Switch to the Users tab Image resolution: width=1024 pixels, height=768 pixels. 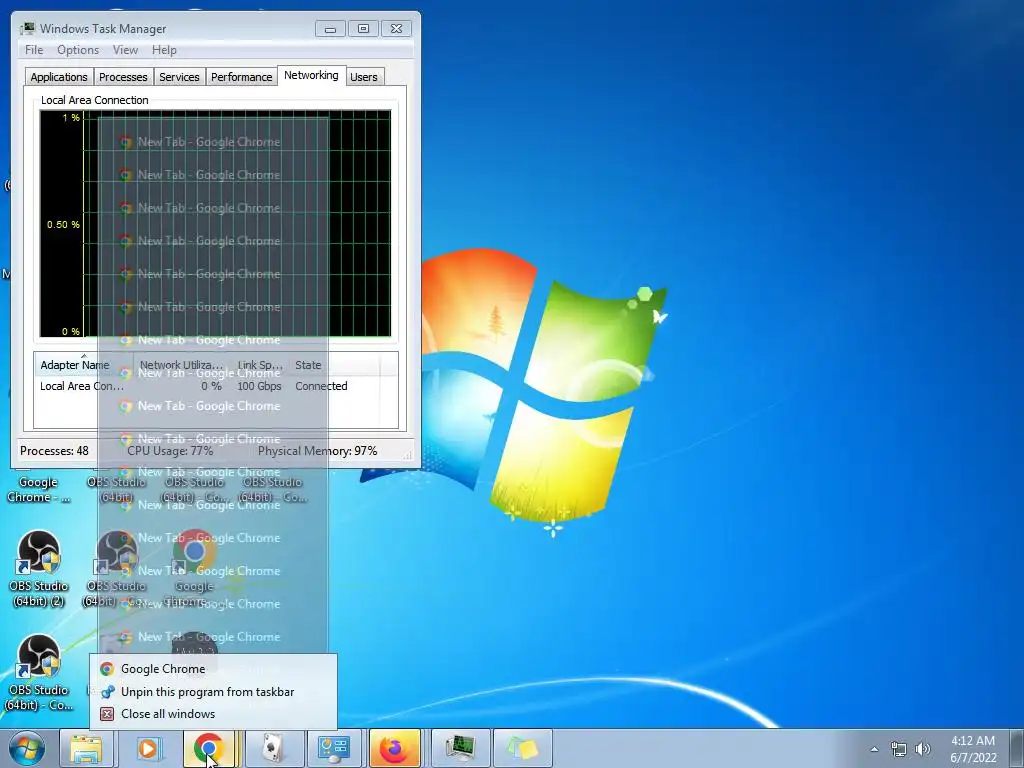point(364,77)
